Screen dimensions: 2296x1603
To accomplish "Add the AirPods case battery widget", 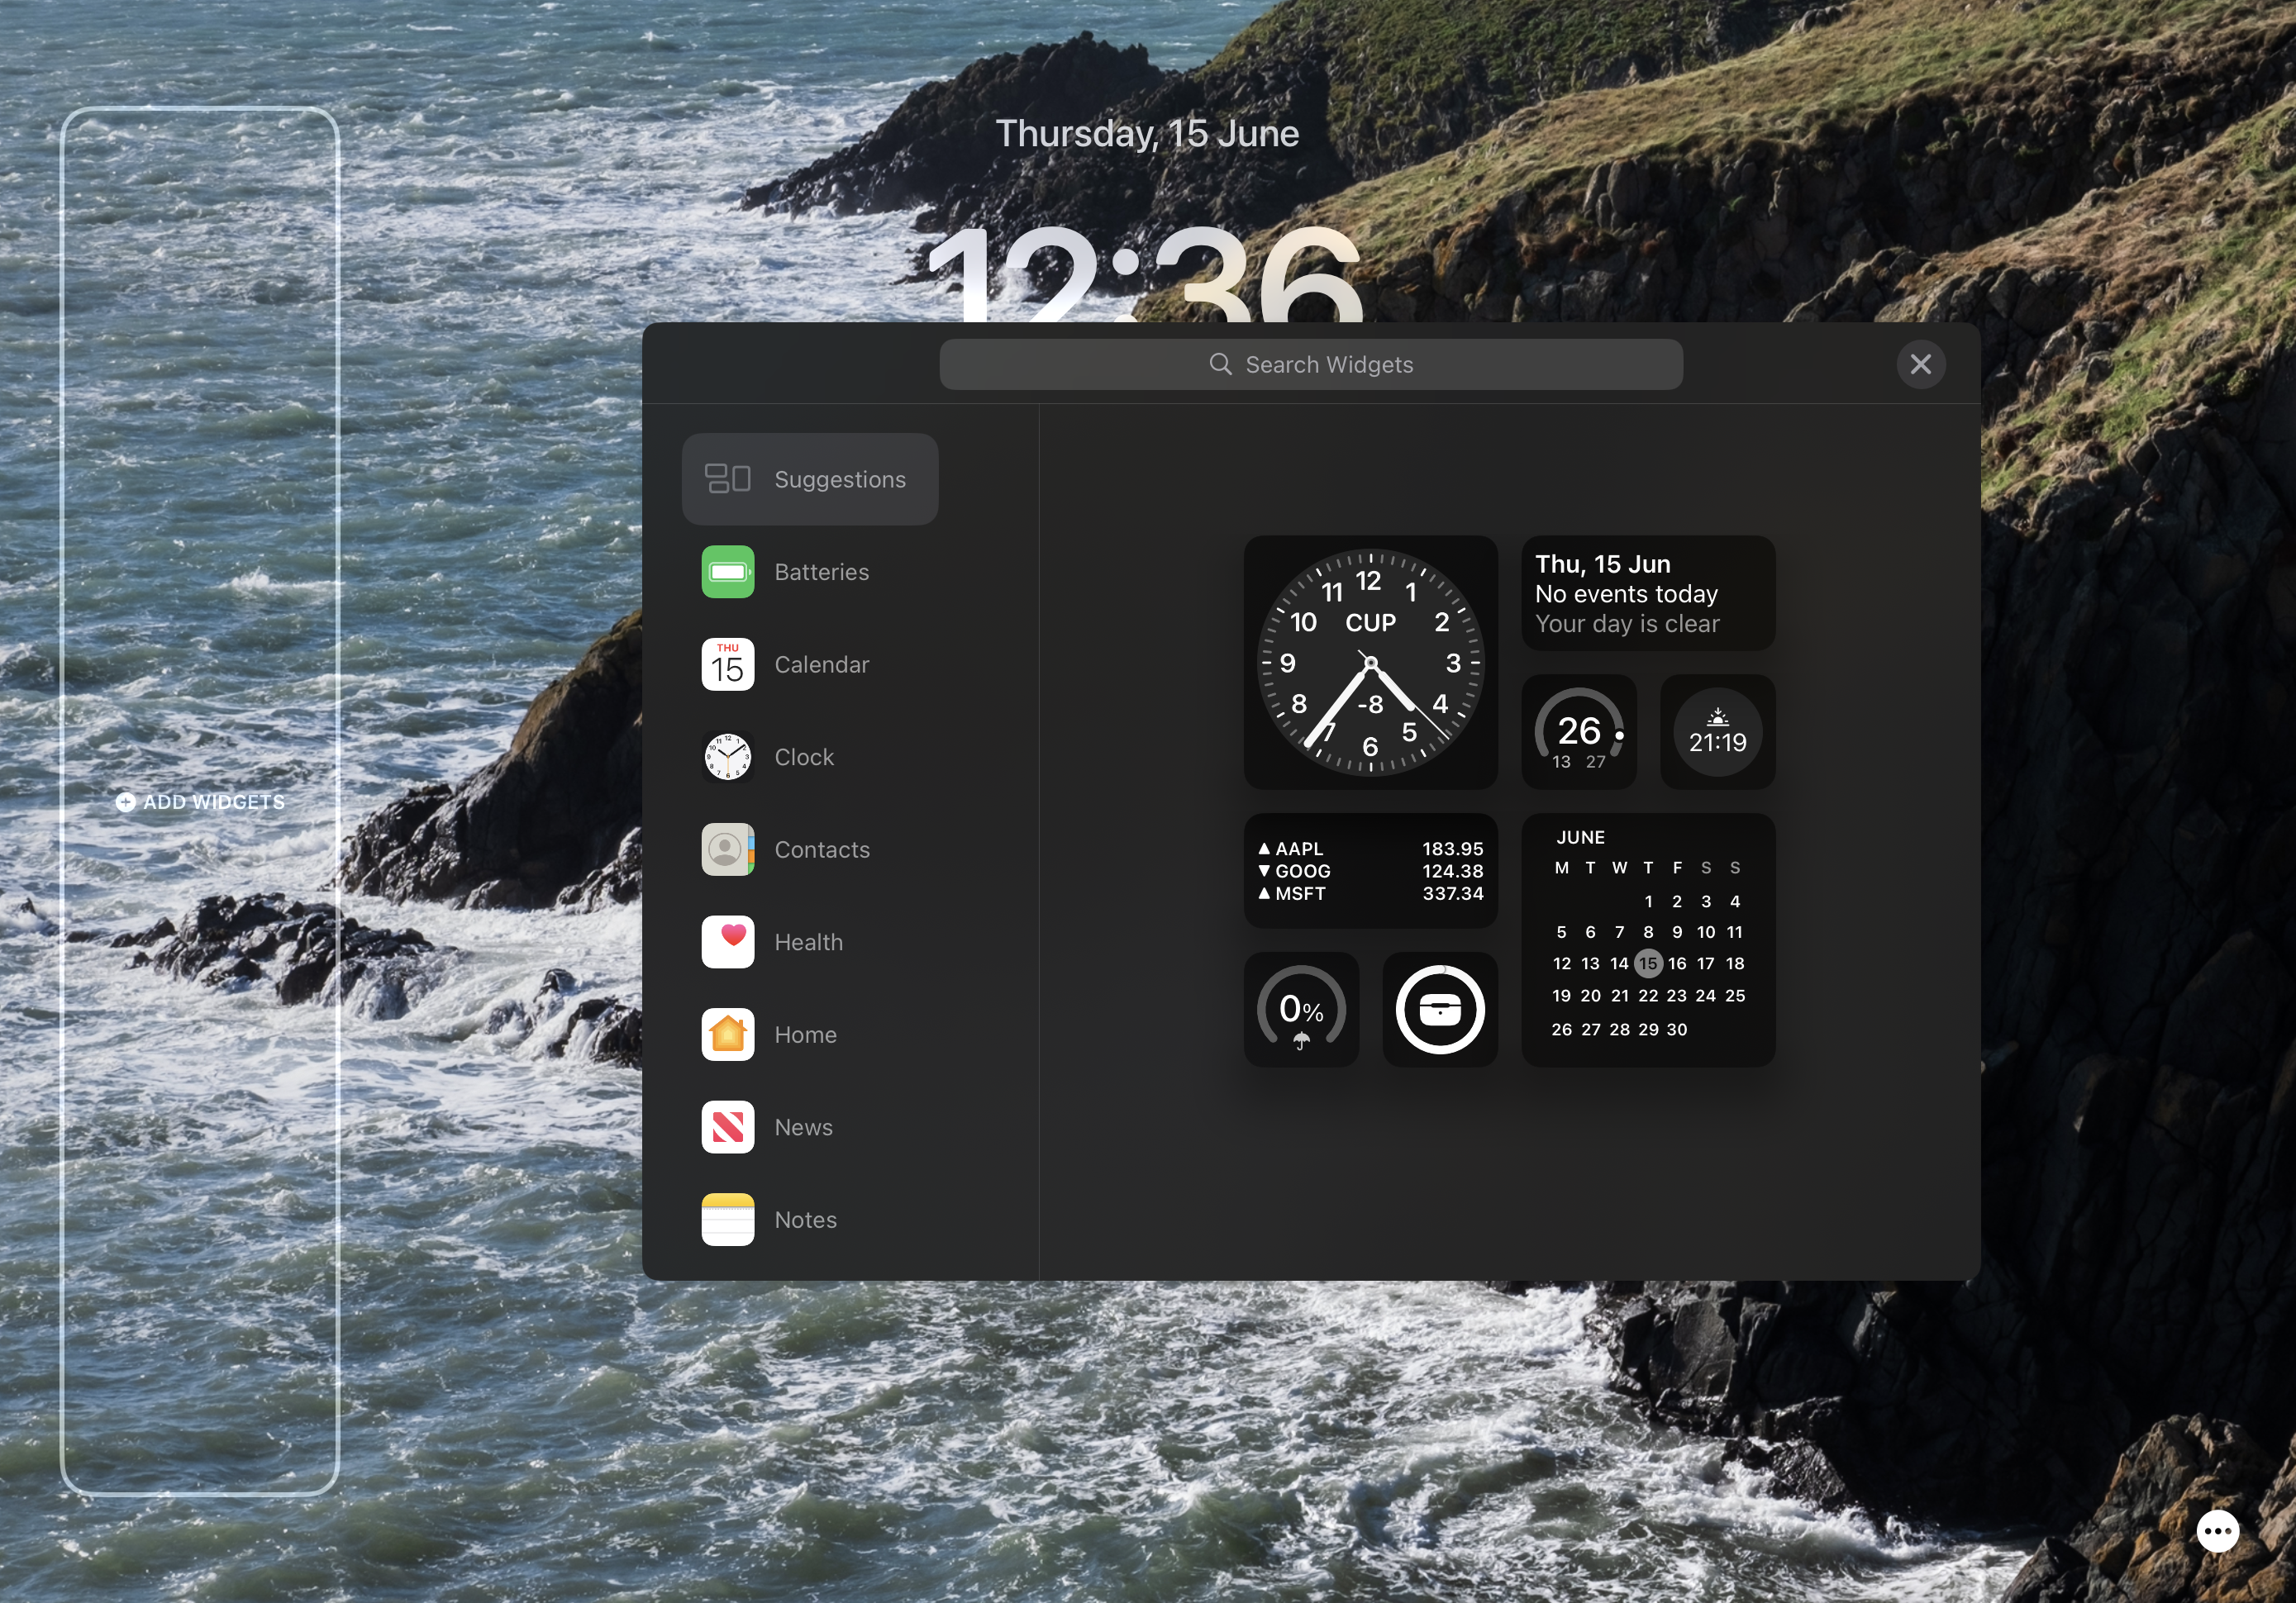I will click(1440, 1010).
